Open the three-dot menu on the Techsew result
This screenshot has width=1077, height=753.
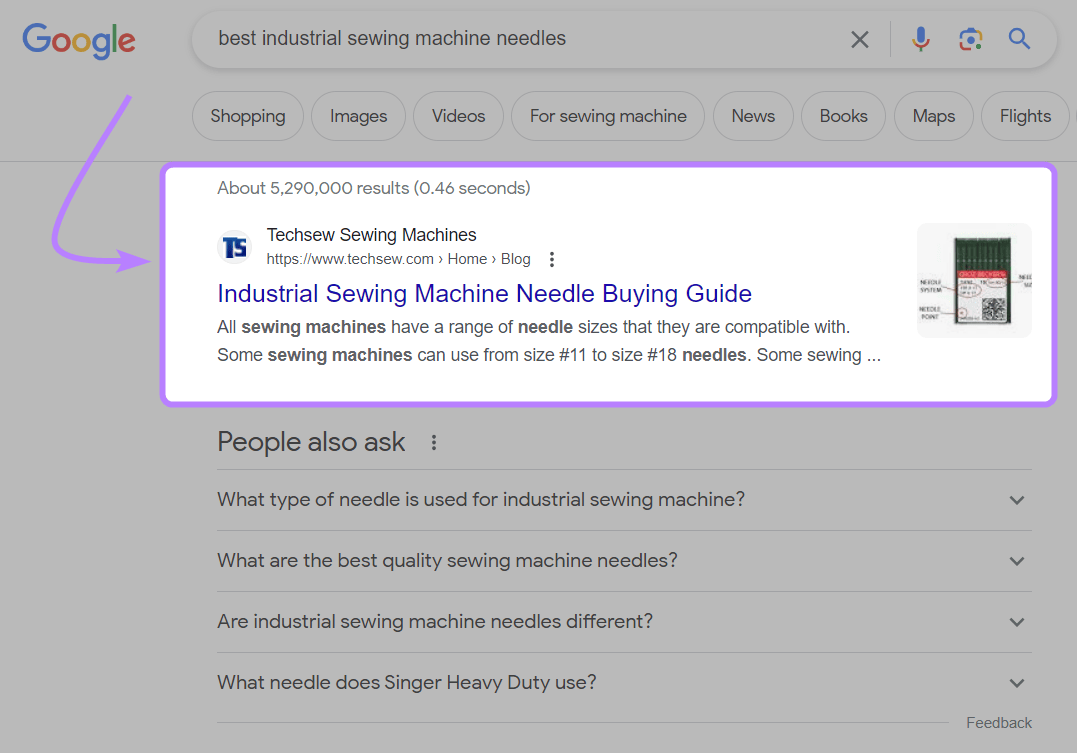click(552, 258)
